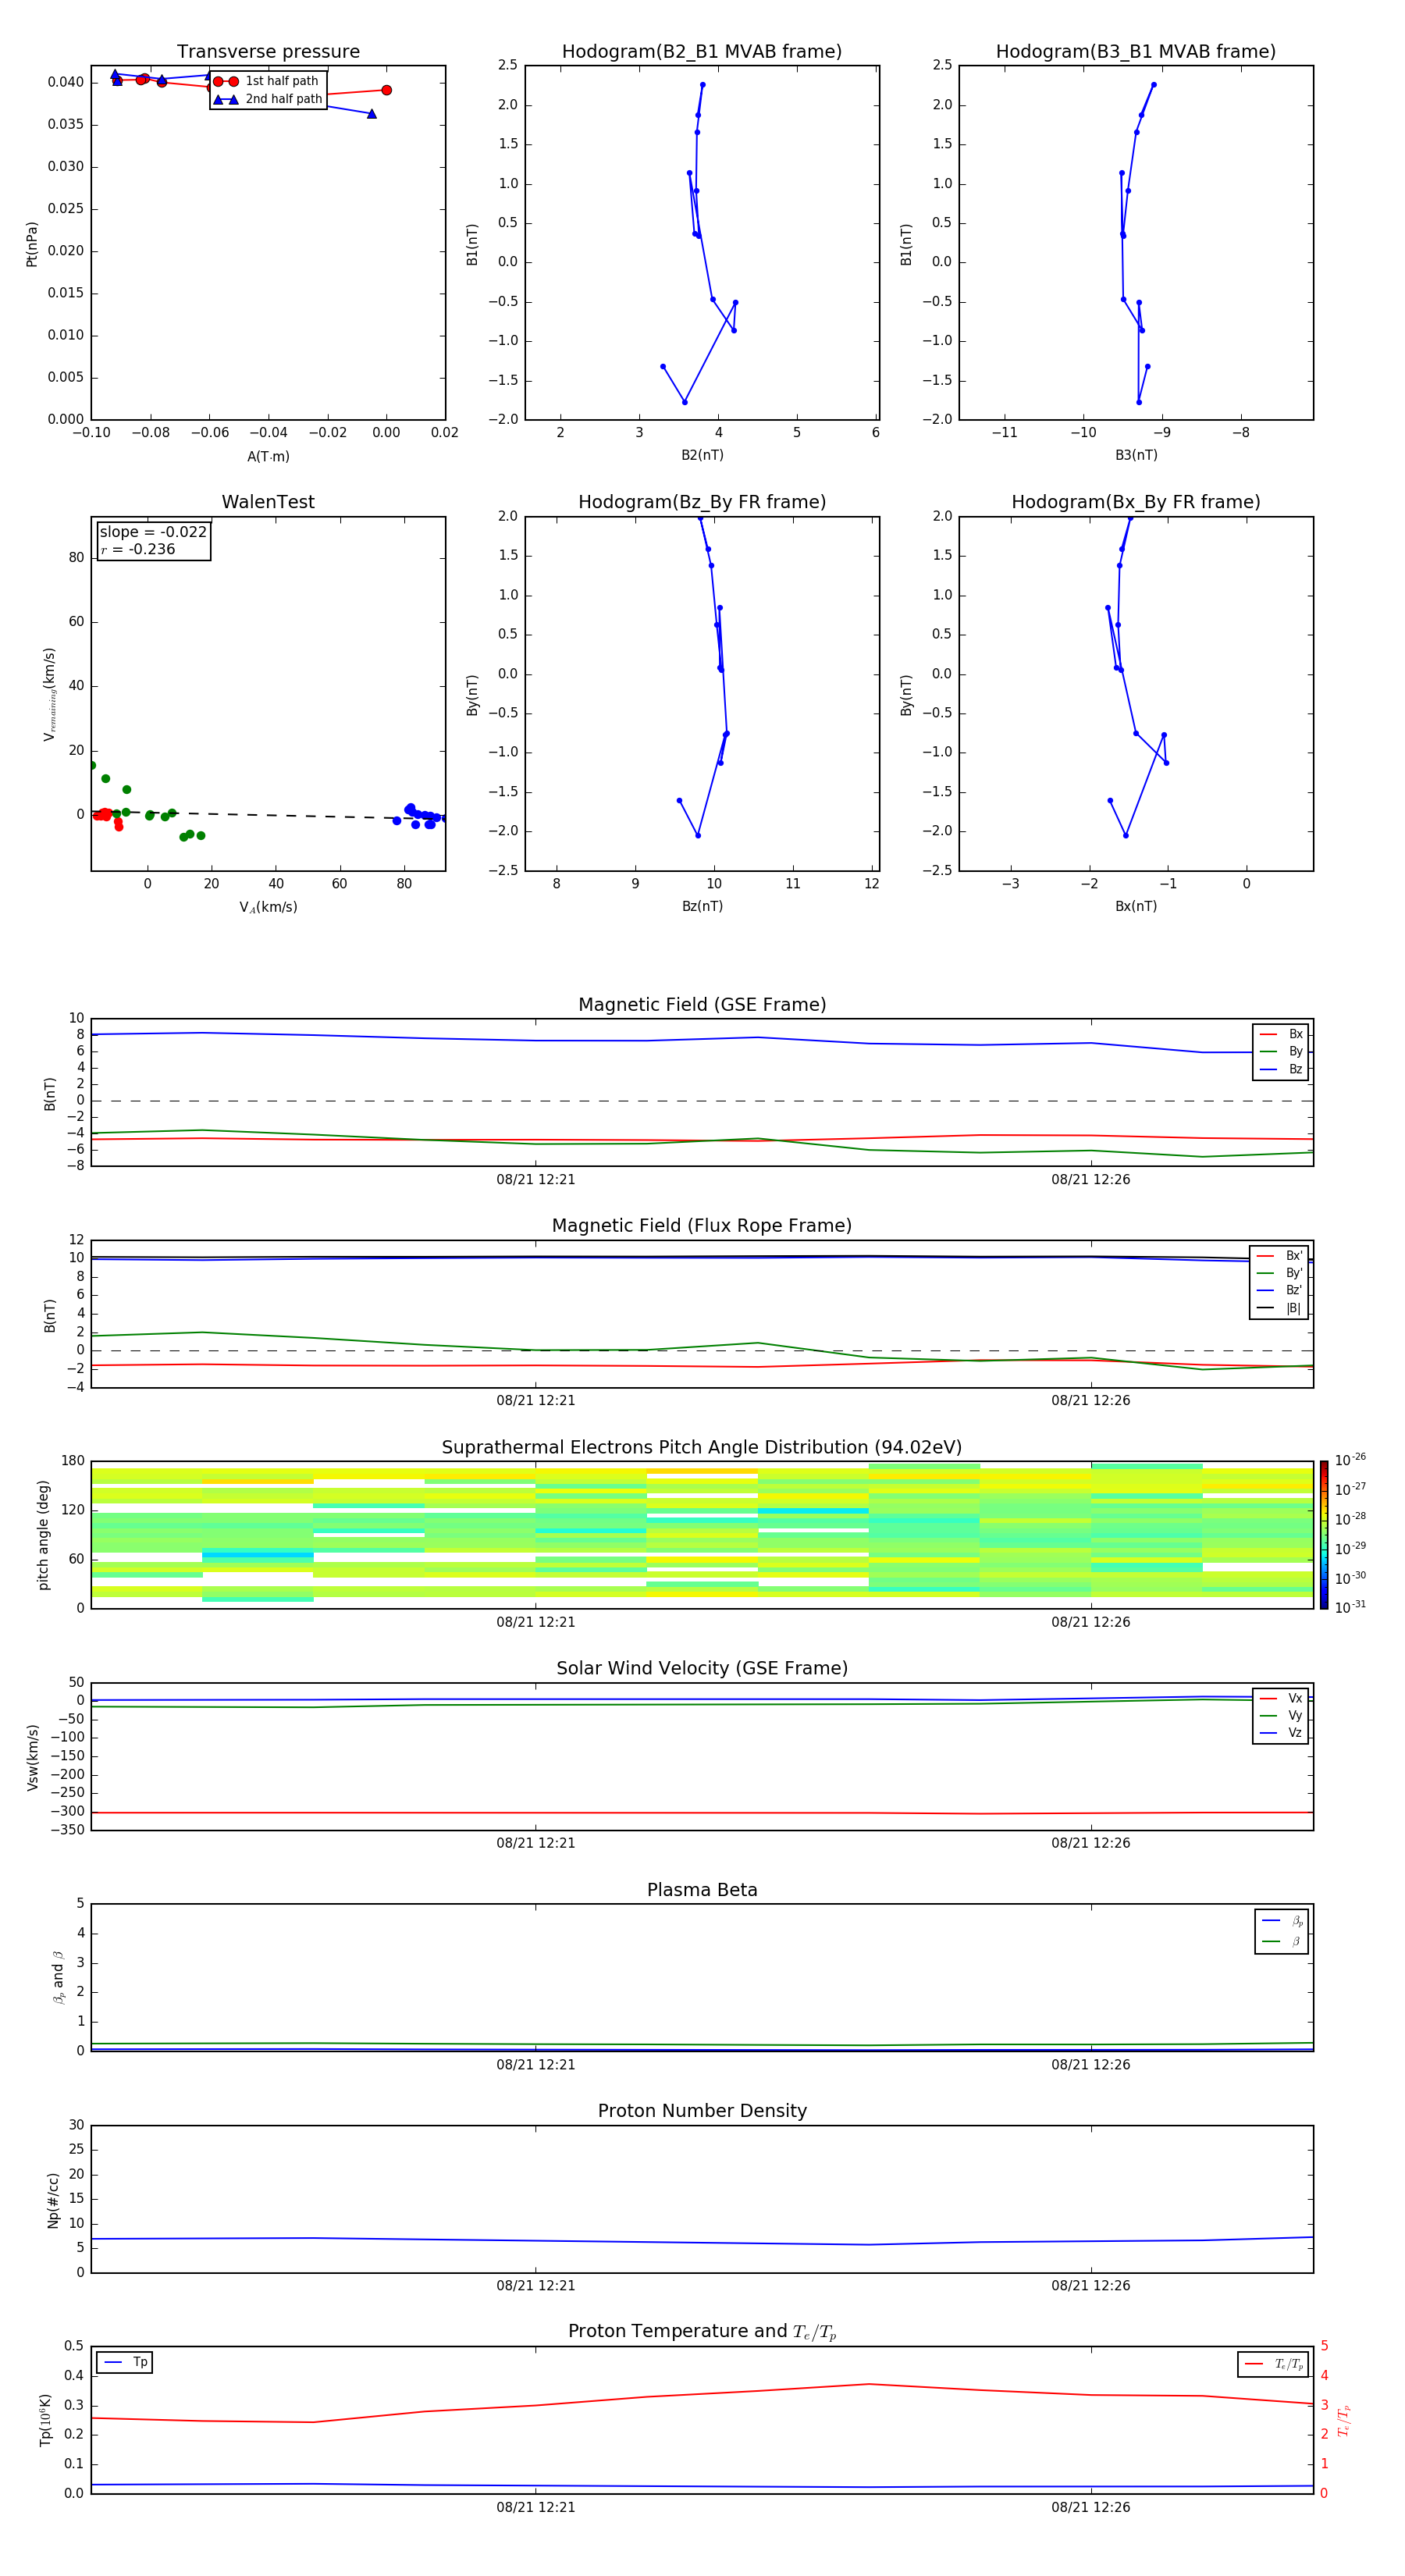The image size is (1405, 2576).
Task: Click the 'A(T·m)' x-axis label
Action: click(x=268, y=457)
